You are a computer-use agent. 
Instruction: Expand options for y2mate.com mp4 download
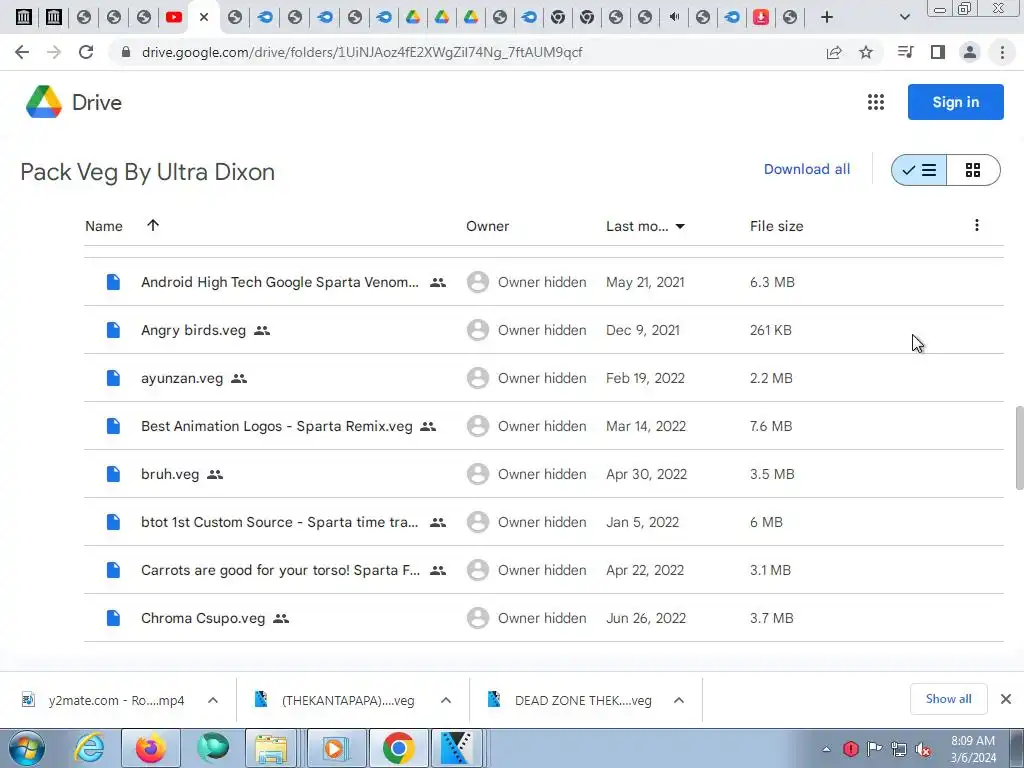[x=213, y=700]
